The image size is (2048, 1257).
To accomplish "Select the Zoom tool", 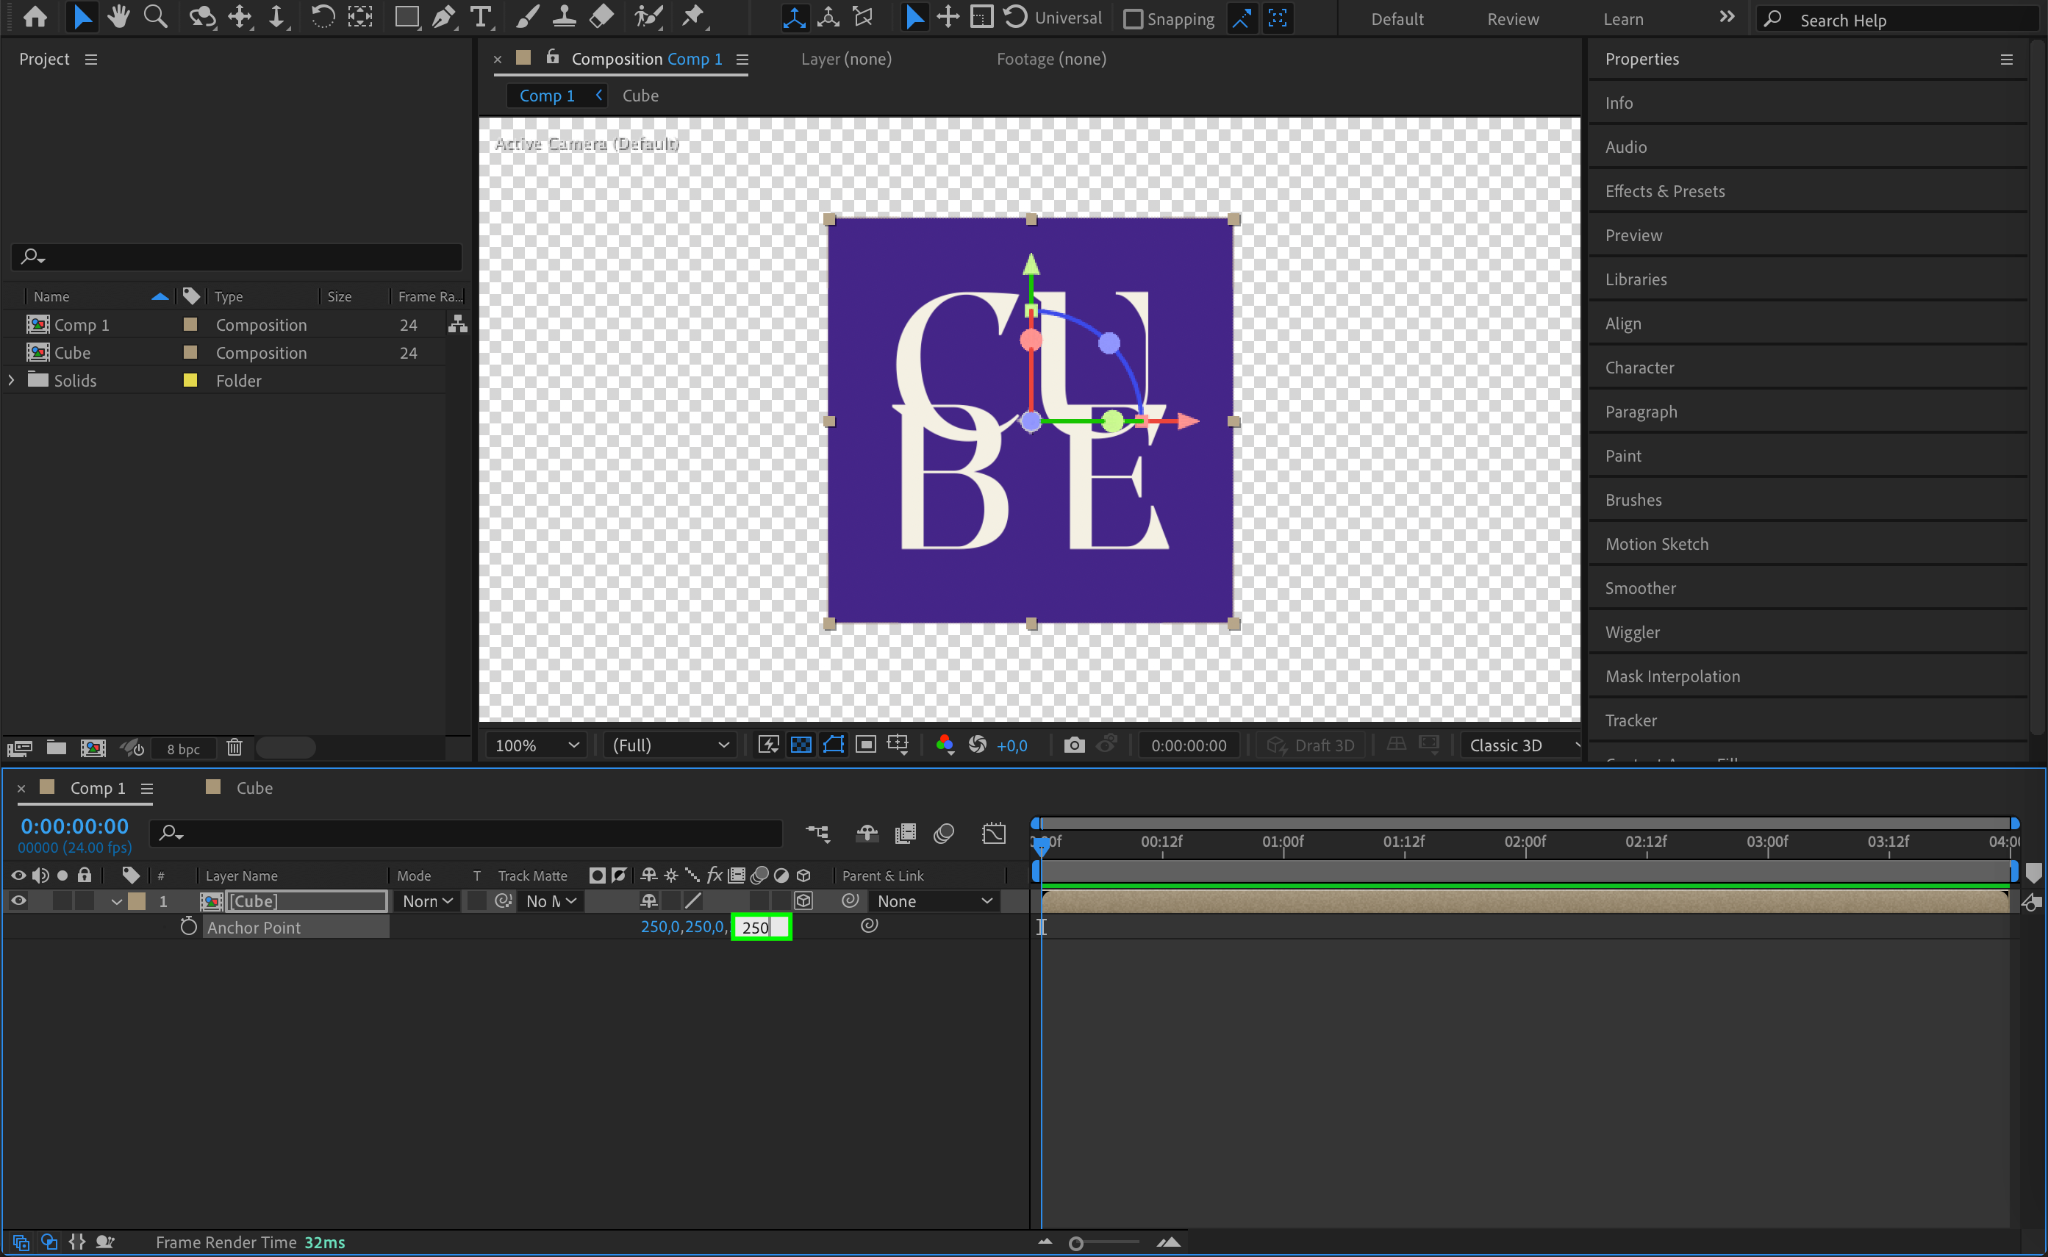I will tap(155, 17).
